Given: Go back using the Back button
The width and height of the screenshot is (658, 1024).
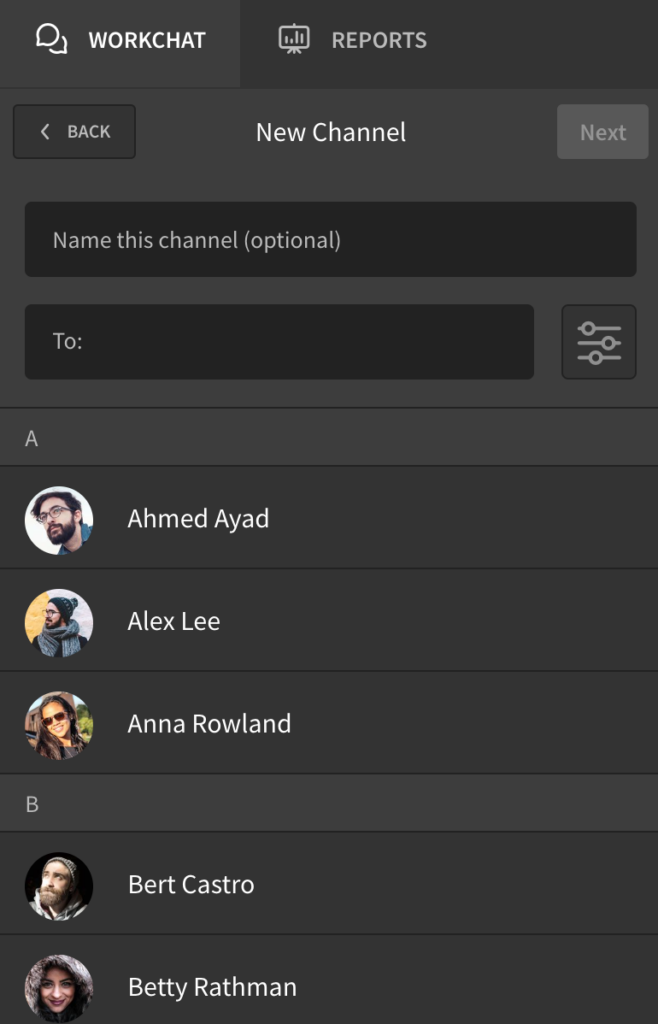Looking at the screenshot, I should [x=74, y=131].
